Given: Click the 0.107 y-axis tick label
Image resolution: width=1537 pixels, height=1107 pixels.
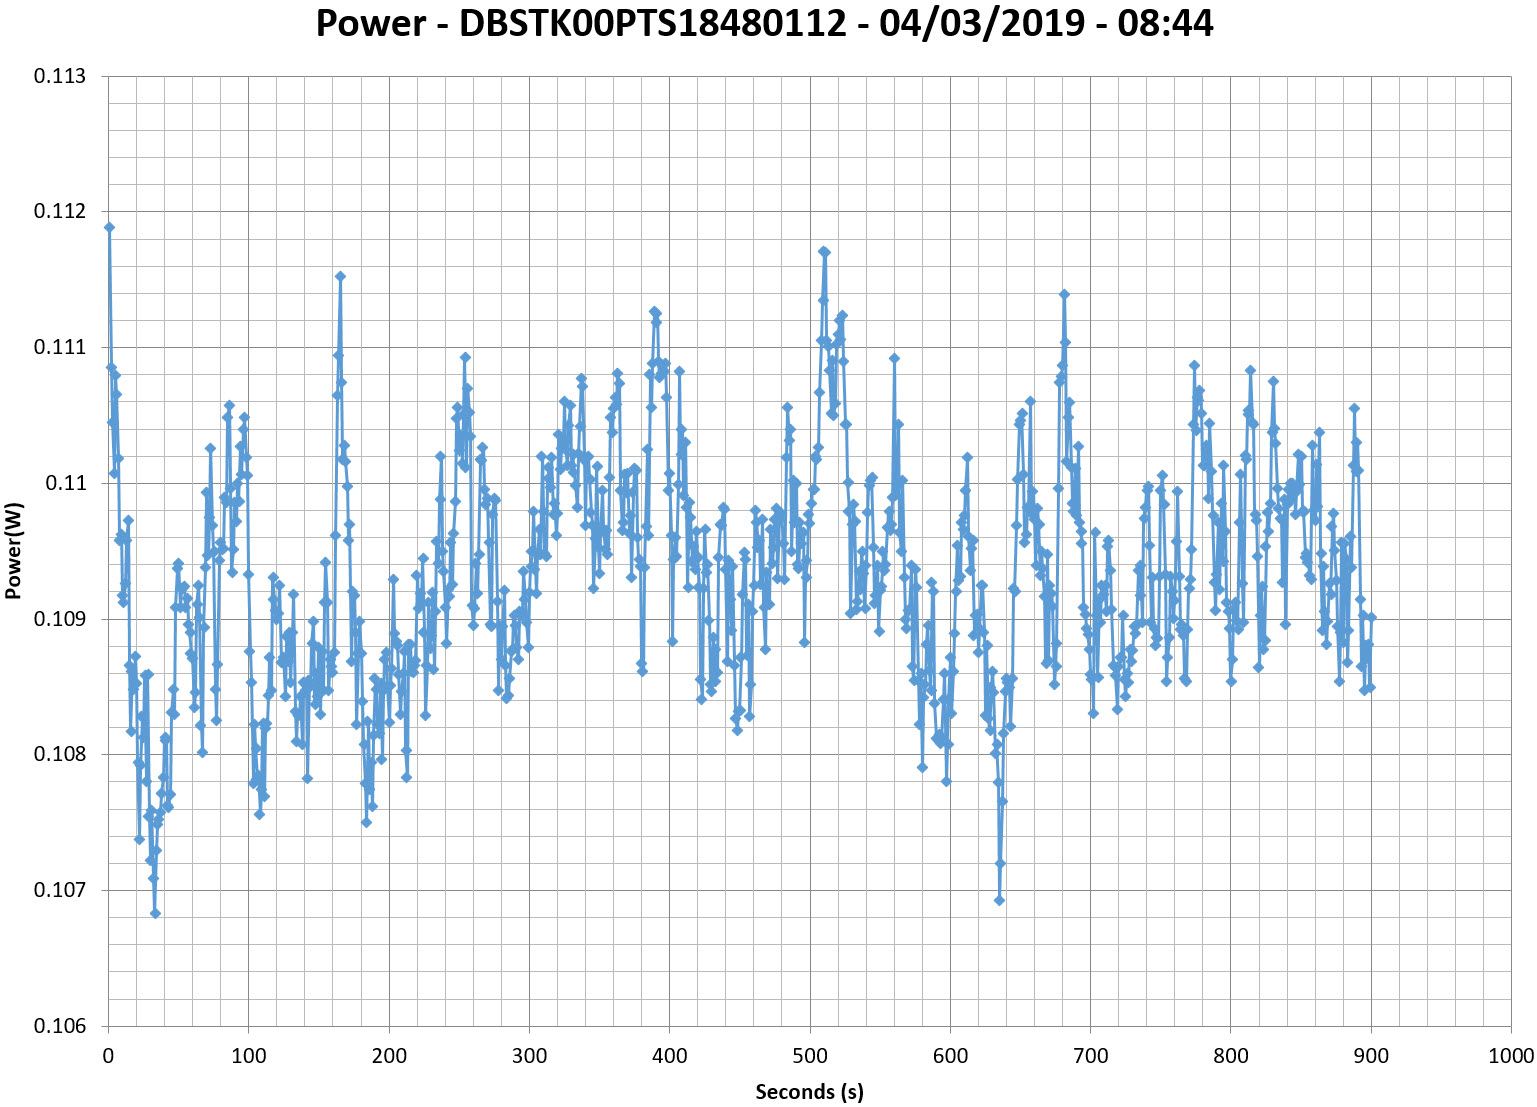Looking at the screenshot, I should (x=60, y=890).
